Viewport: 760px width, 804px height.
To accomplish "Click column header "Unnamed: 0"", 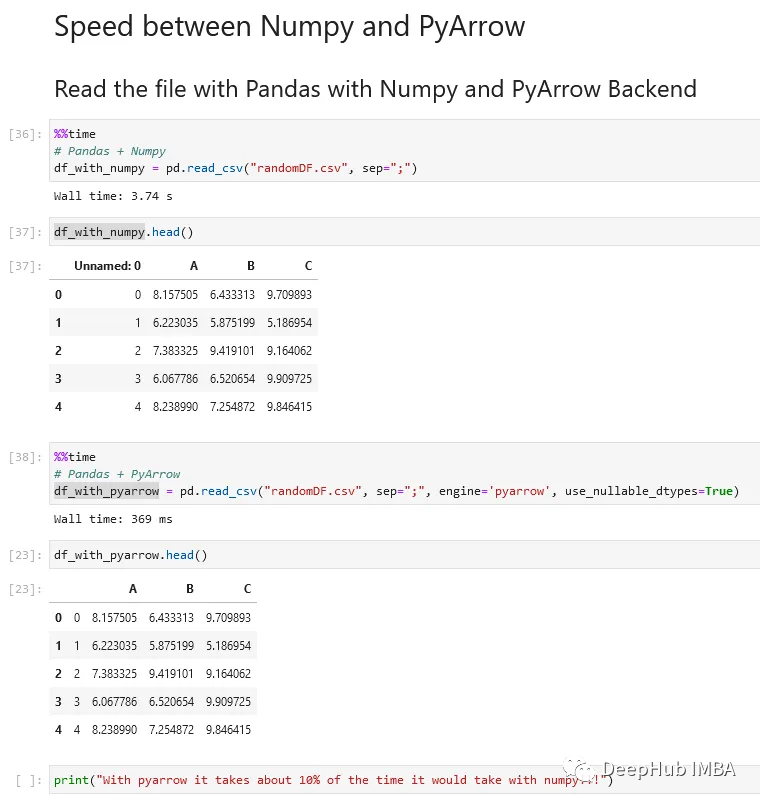I will (x=107, y=266).
